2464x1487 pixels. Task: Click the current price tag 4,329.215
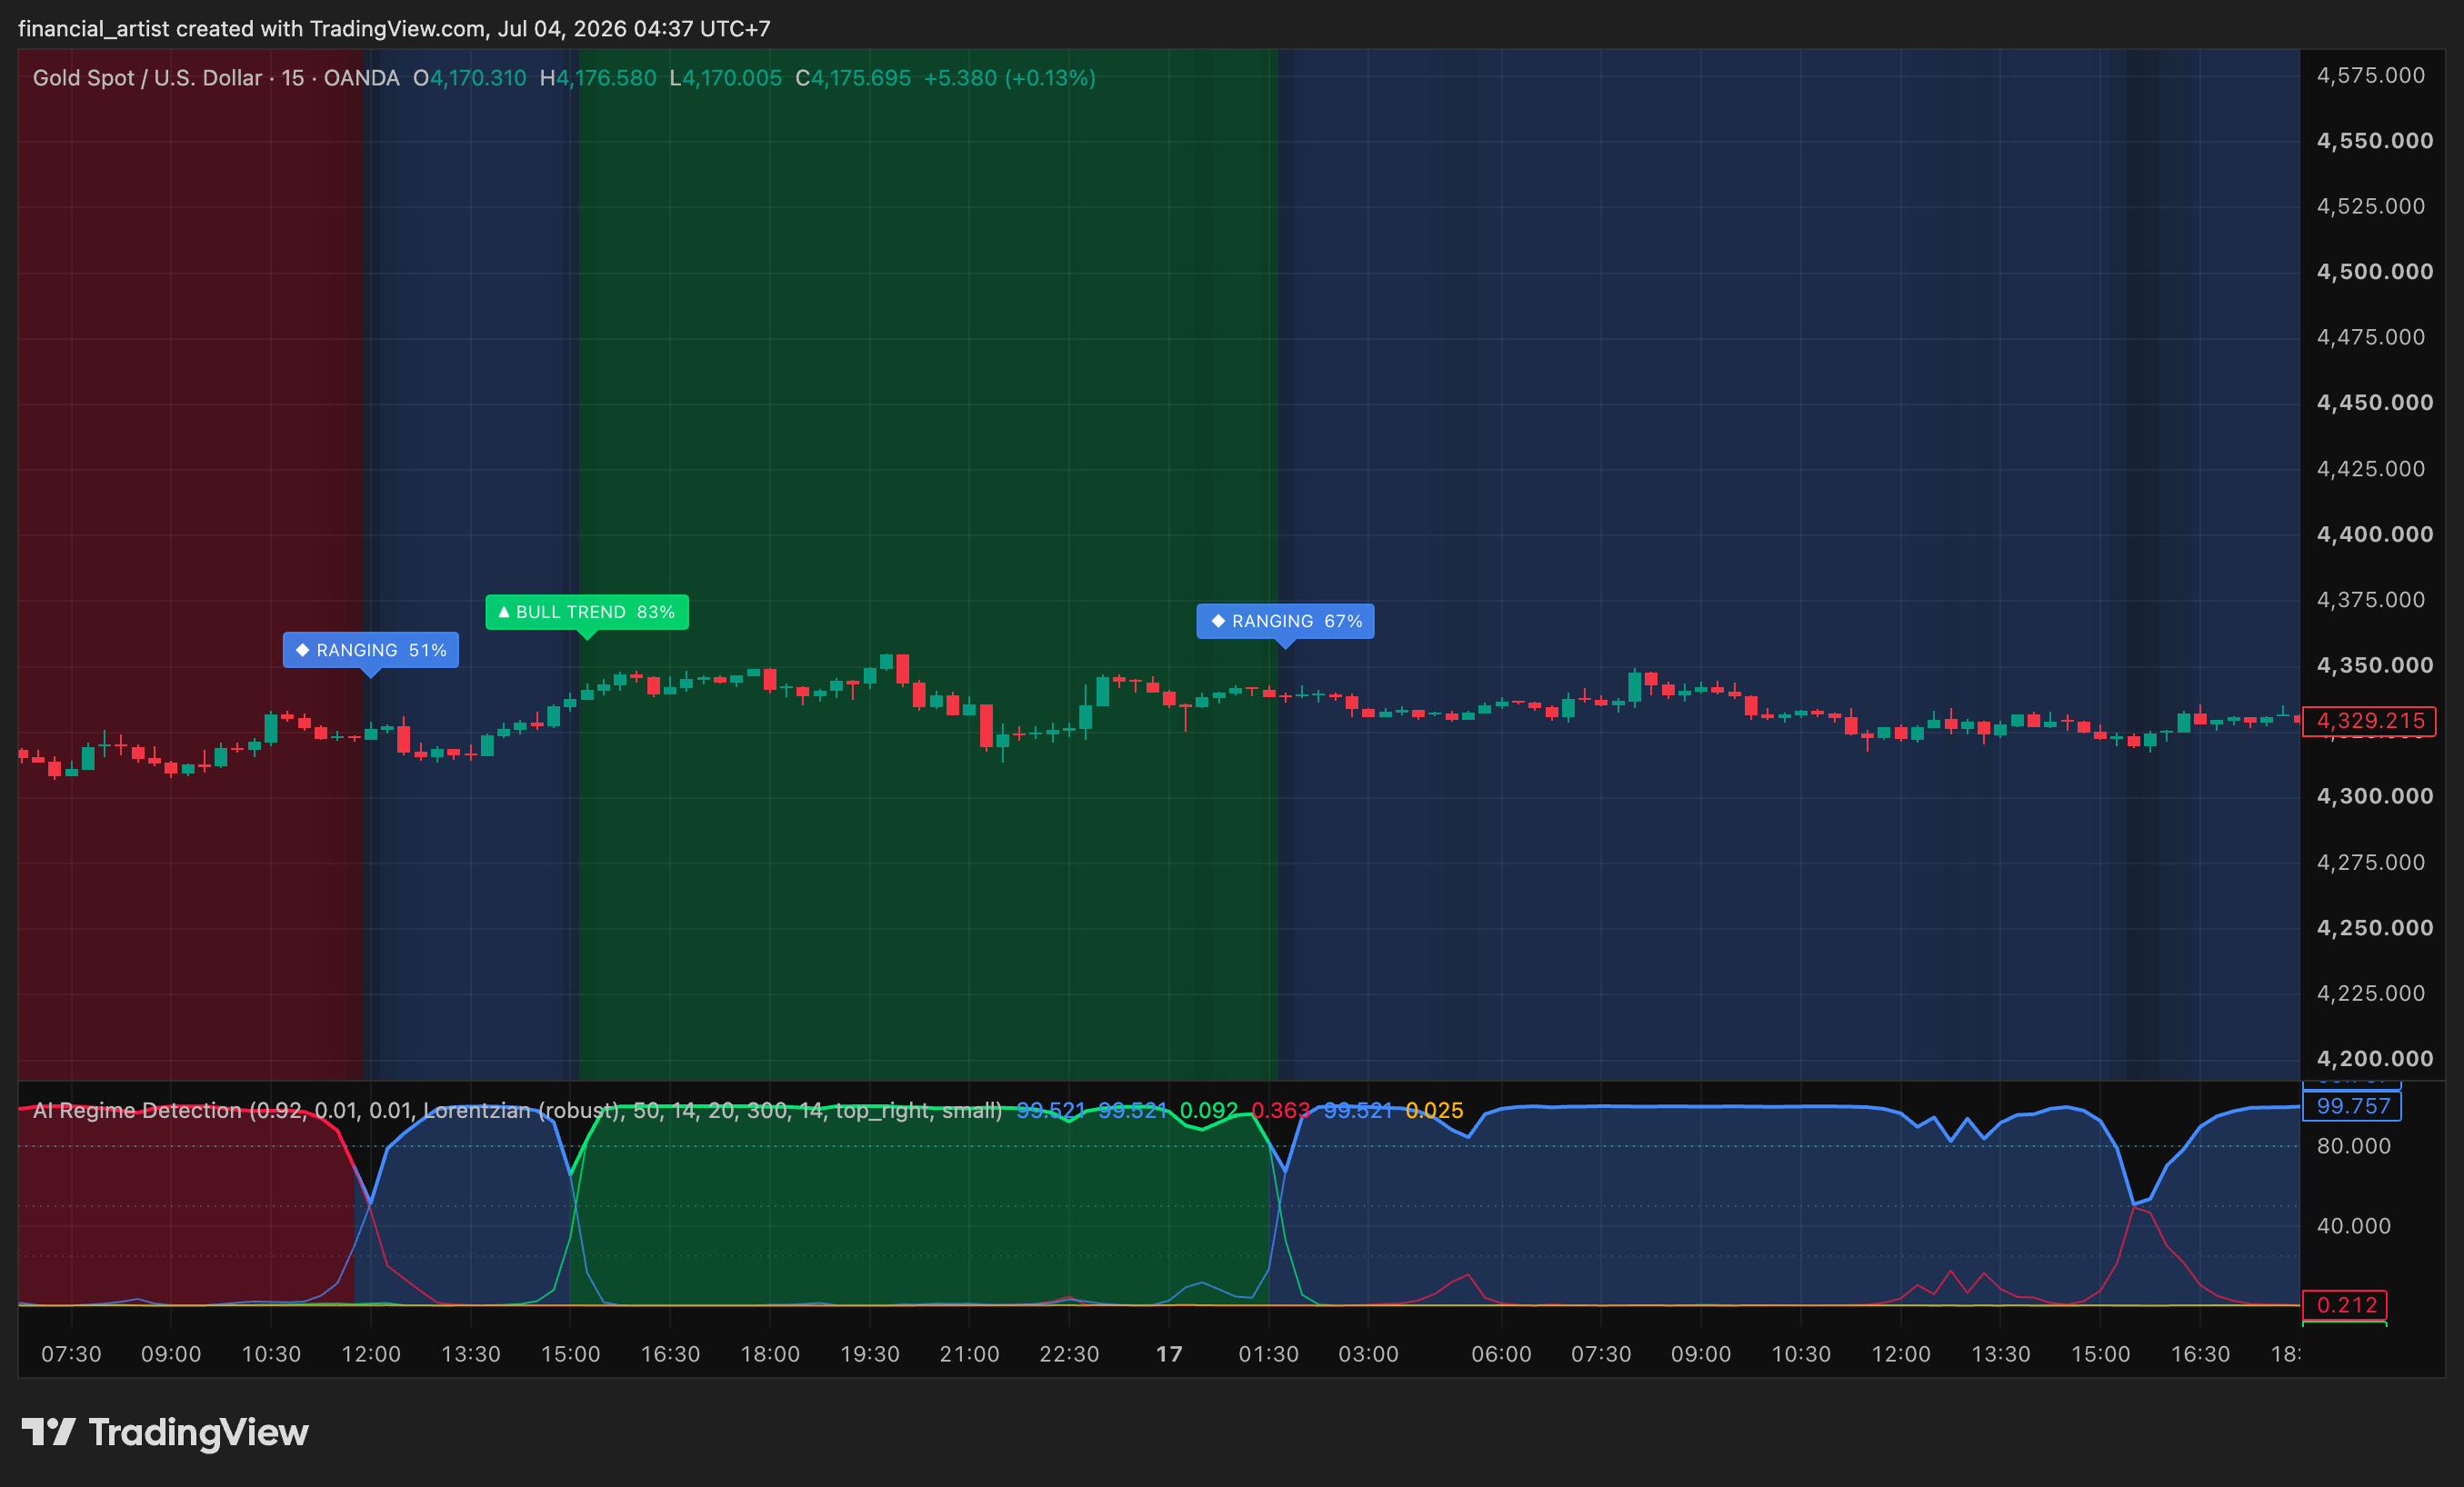(x=2369, y=721)
